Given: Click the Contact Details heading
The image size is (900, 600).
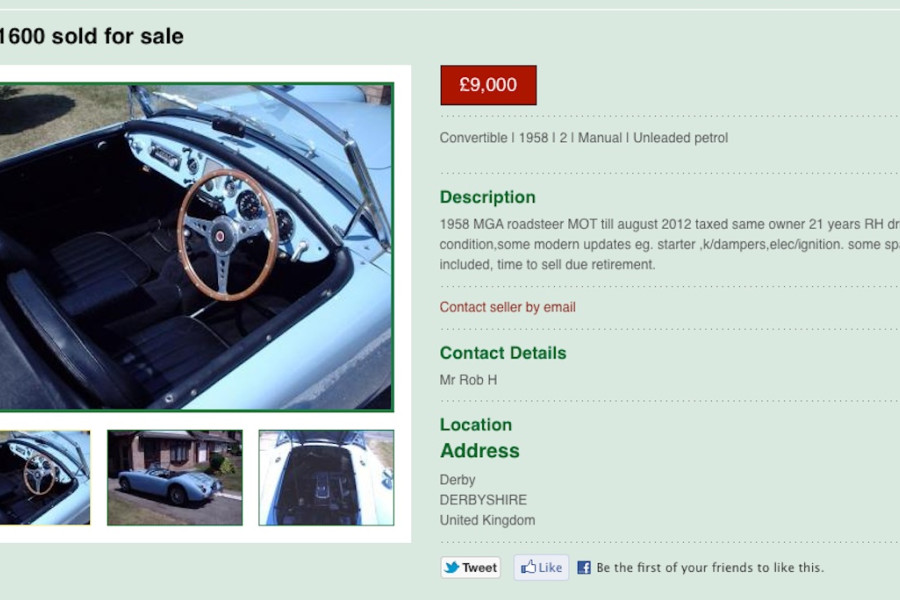Looking at the screenshot, I should (x=503, y=353).
